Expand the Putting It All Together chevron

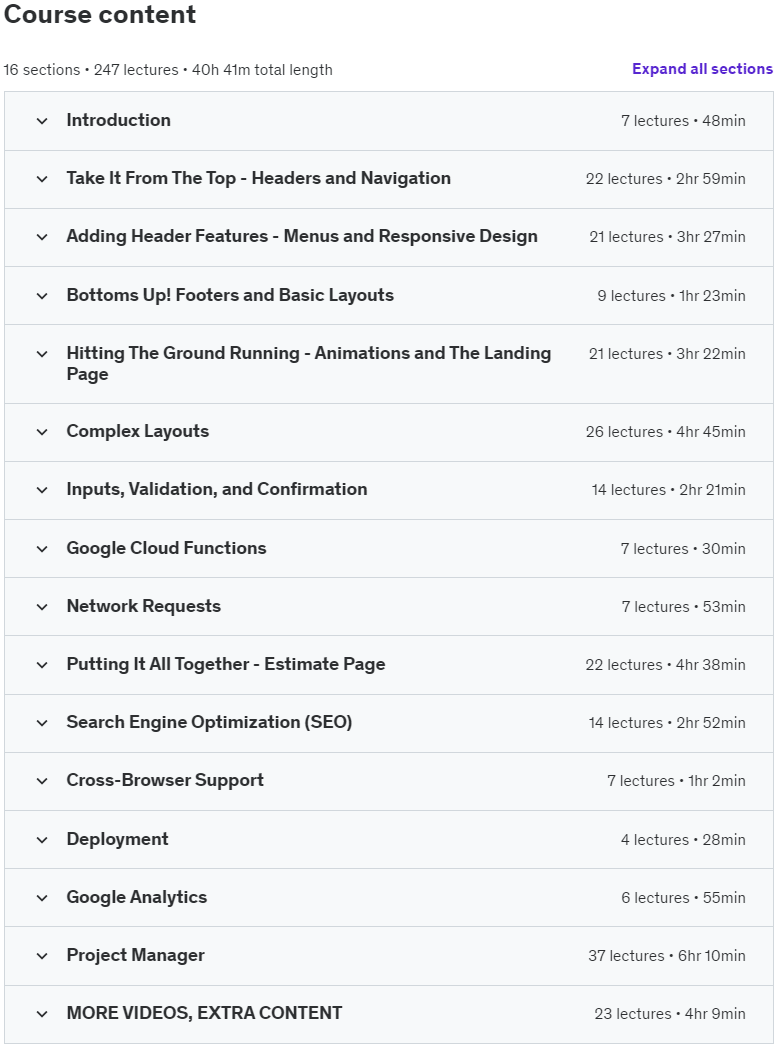point(42,665)
